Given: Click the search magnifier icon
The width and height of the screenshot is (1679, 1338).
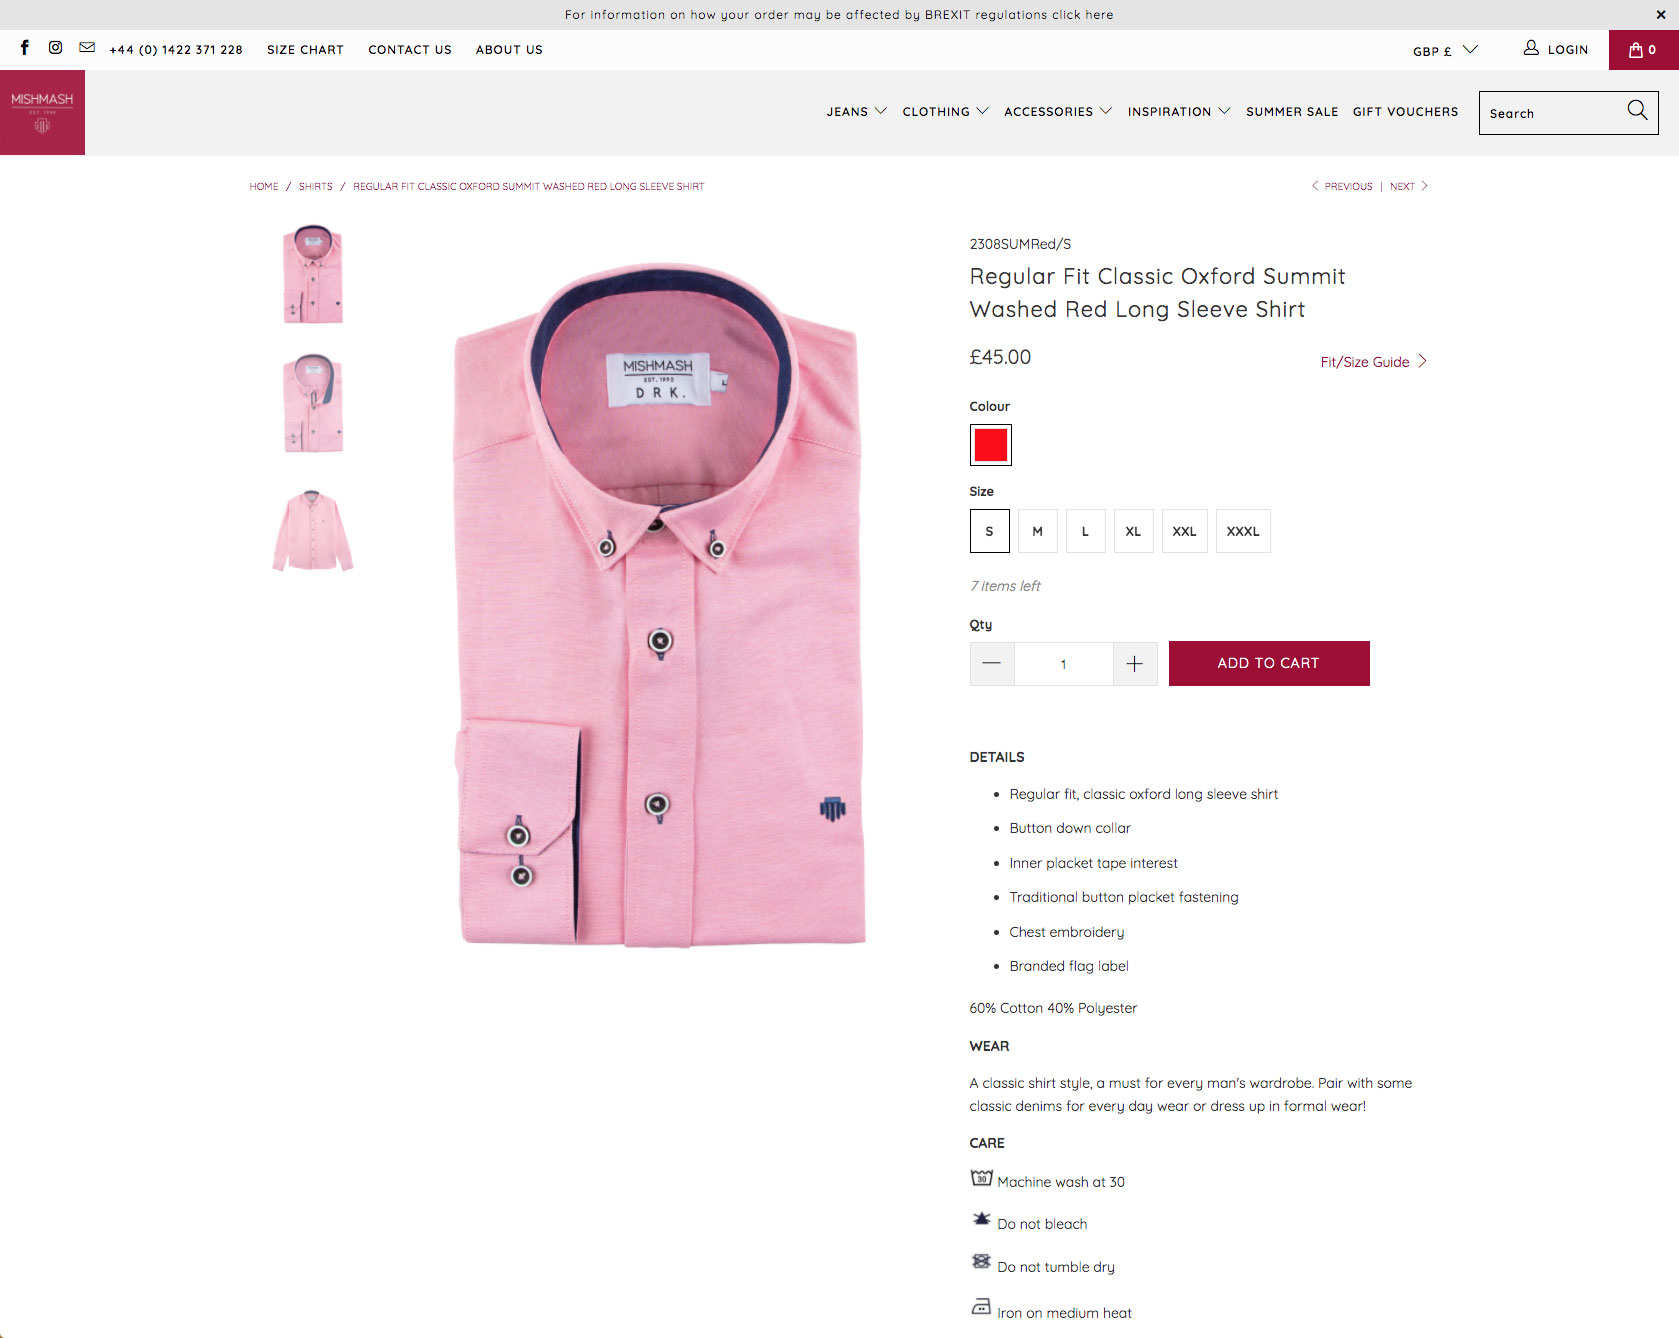Looking at the screenshot, I should click(1637, 110).
